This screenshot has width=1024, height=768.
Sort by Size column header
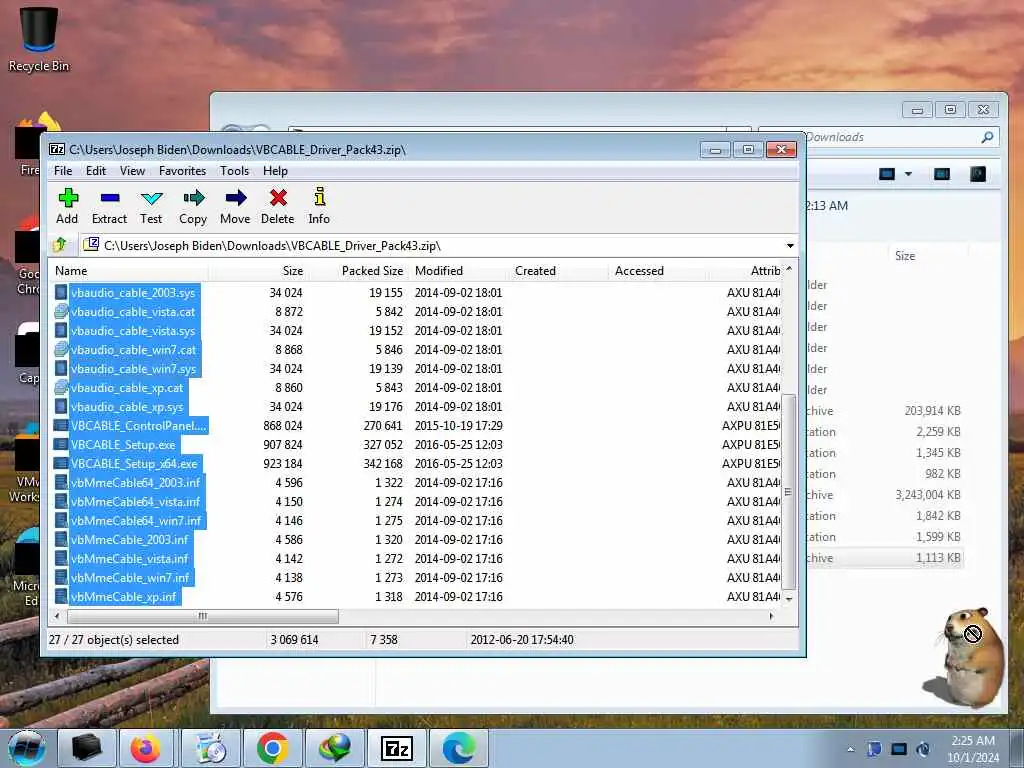258,270
